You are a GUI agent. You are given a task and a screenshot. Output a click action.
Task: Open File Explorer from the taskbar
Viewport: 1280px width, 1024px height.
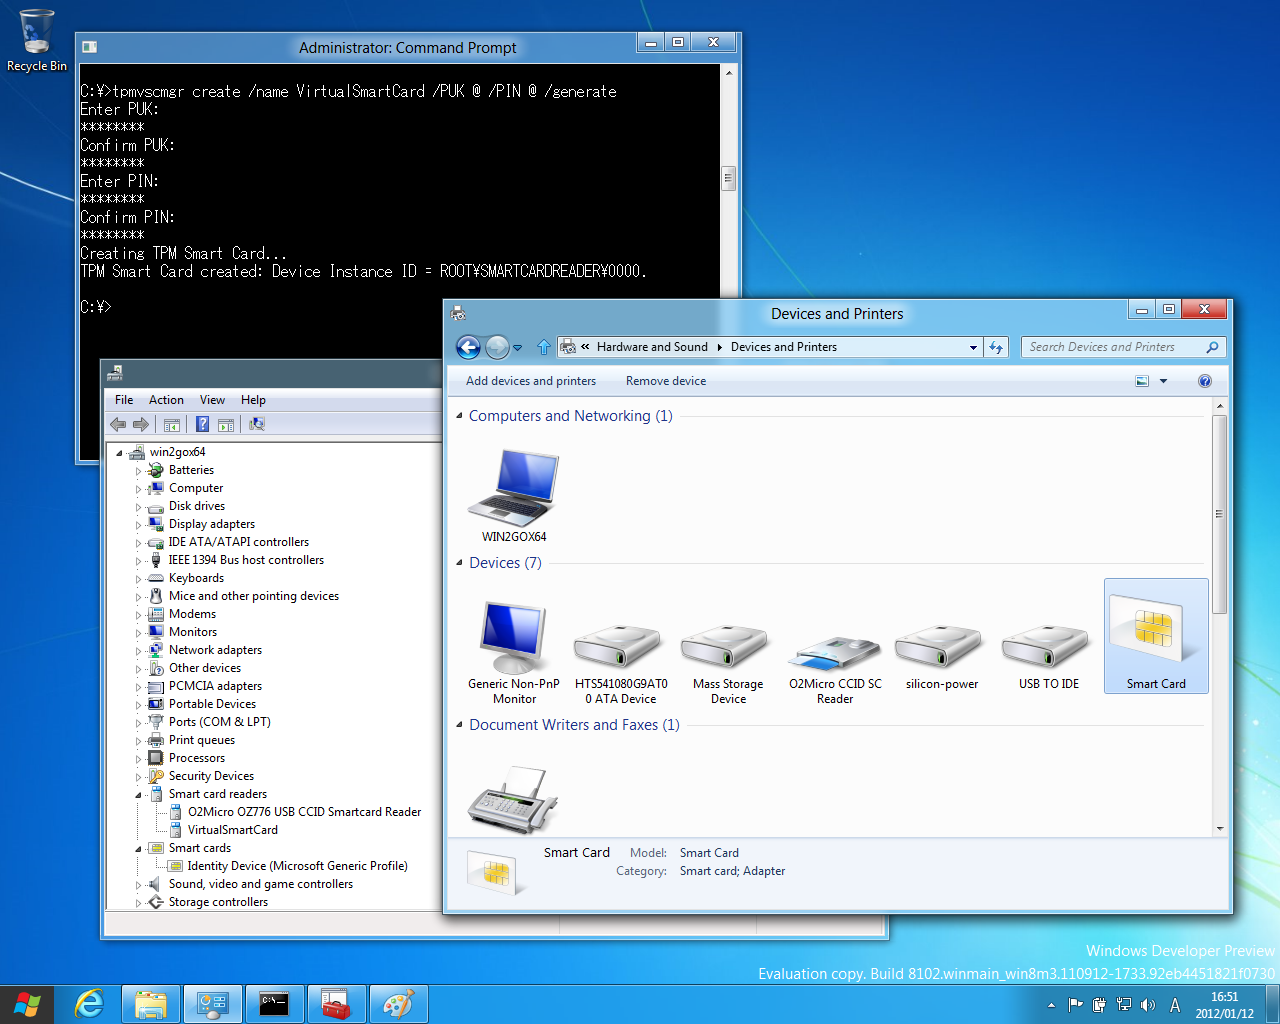[x=151, y=1004]
